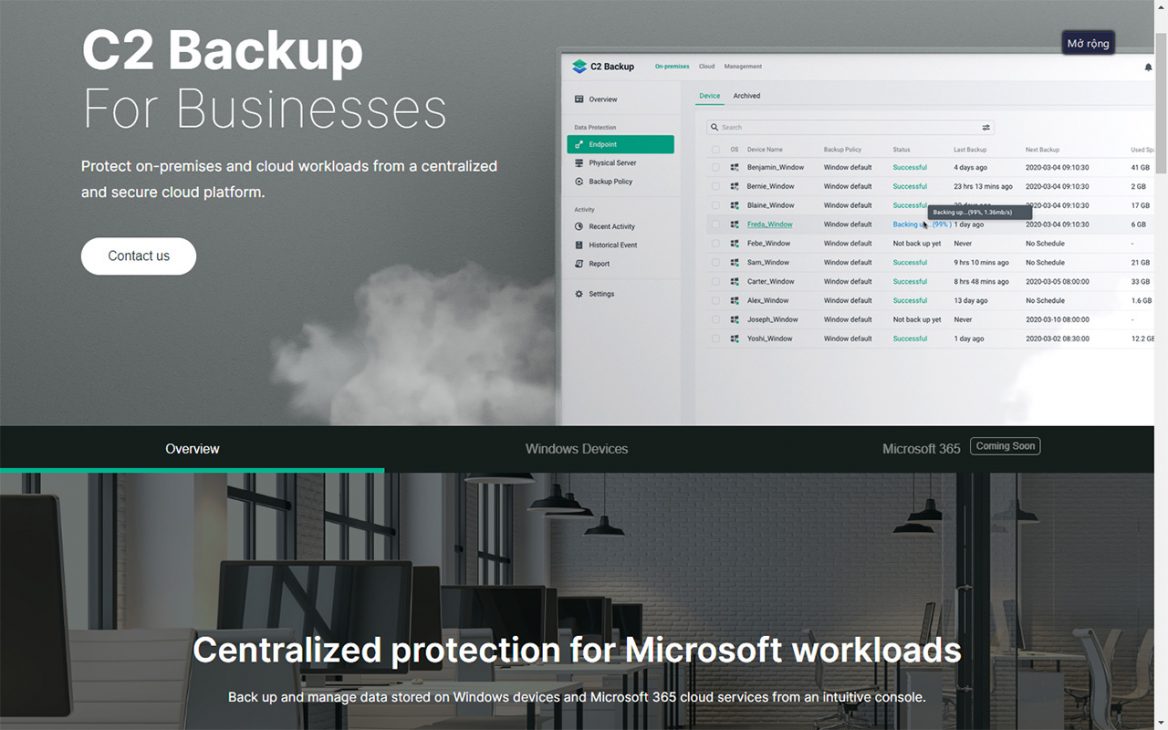Click the Endpoint icon in the sidebar
1168x730 pixels.
[x=579, y=145]
